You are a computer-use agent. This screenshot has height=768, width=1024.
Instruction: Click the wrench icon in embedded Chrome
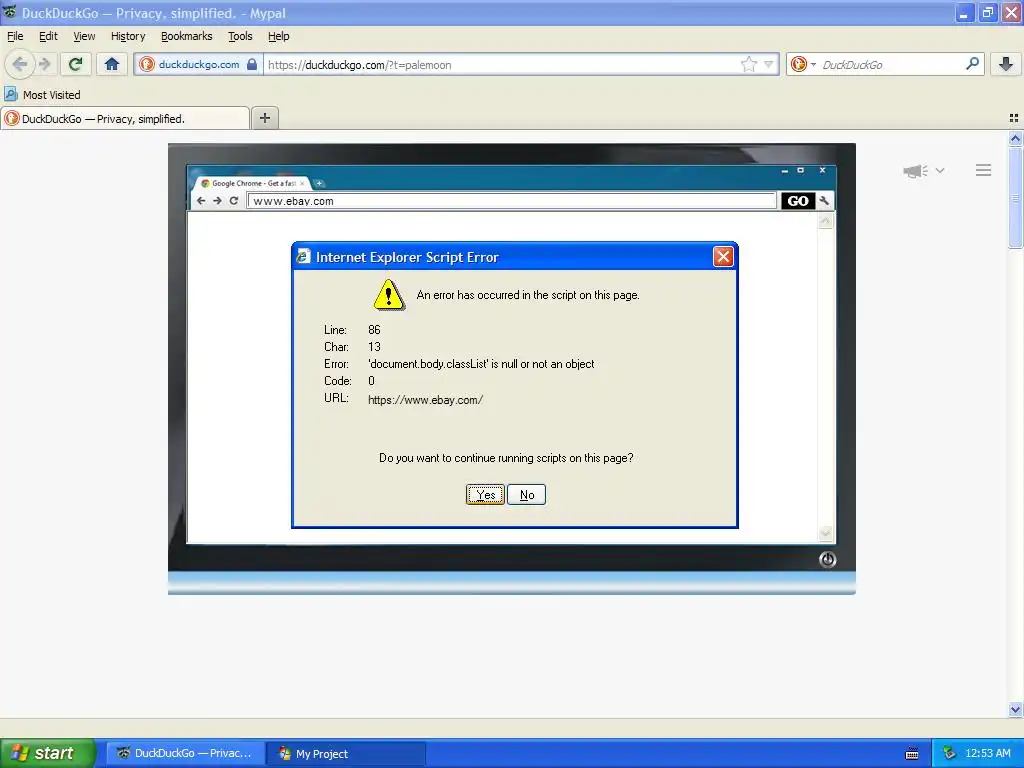tap(824, 201)
